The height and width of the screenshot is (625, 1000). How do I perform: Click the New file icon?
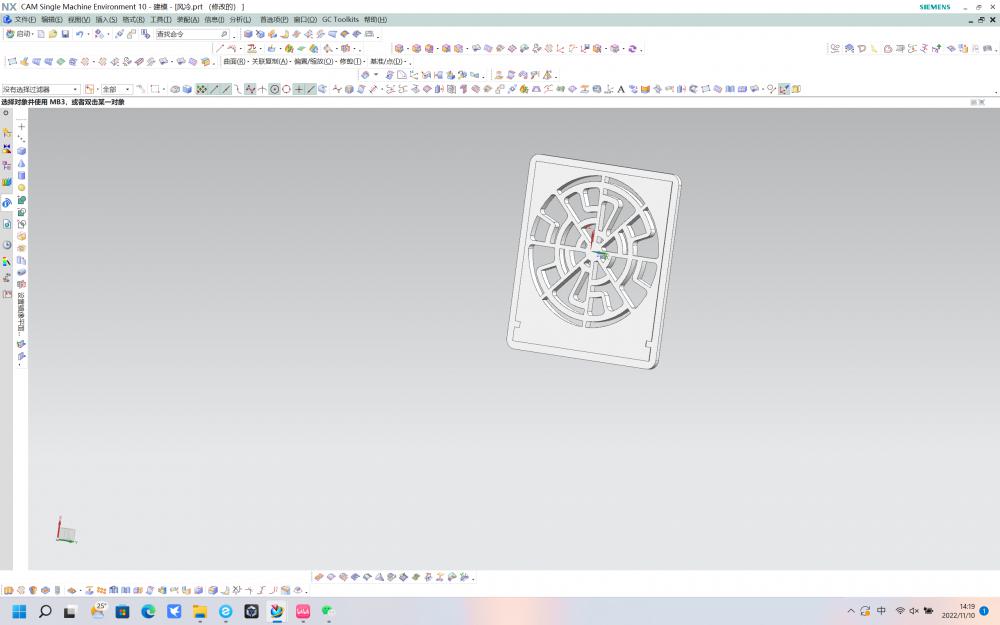tap(41, 34)
